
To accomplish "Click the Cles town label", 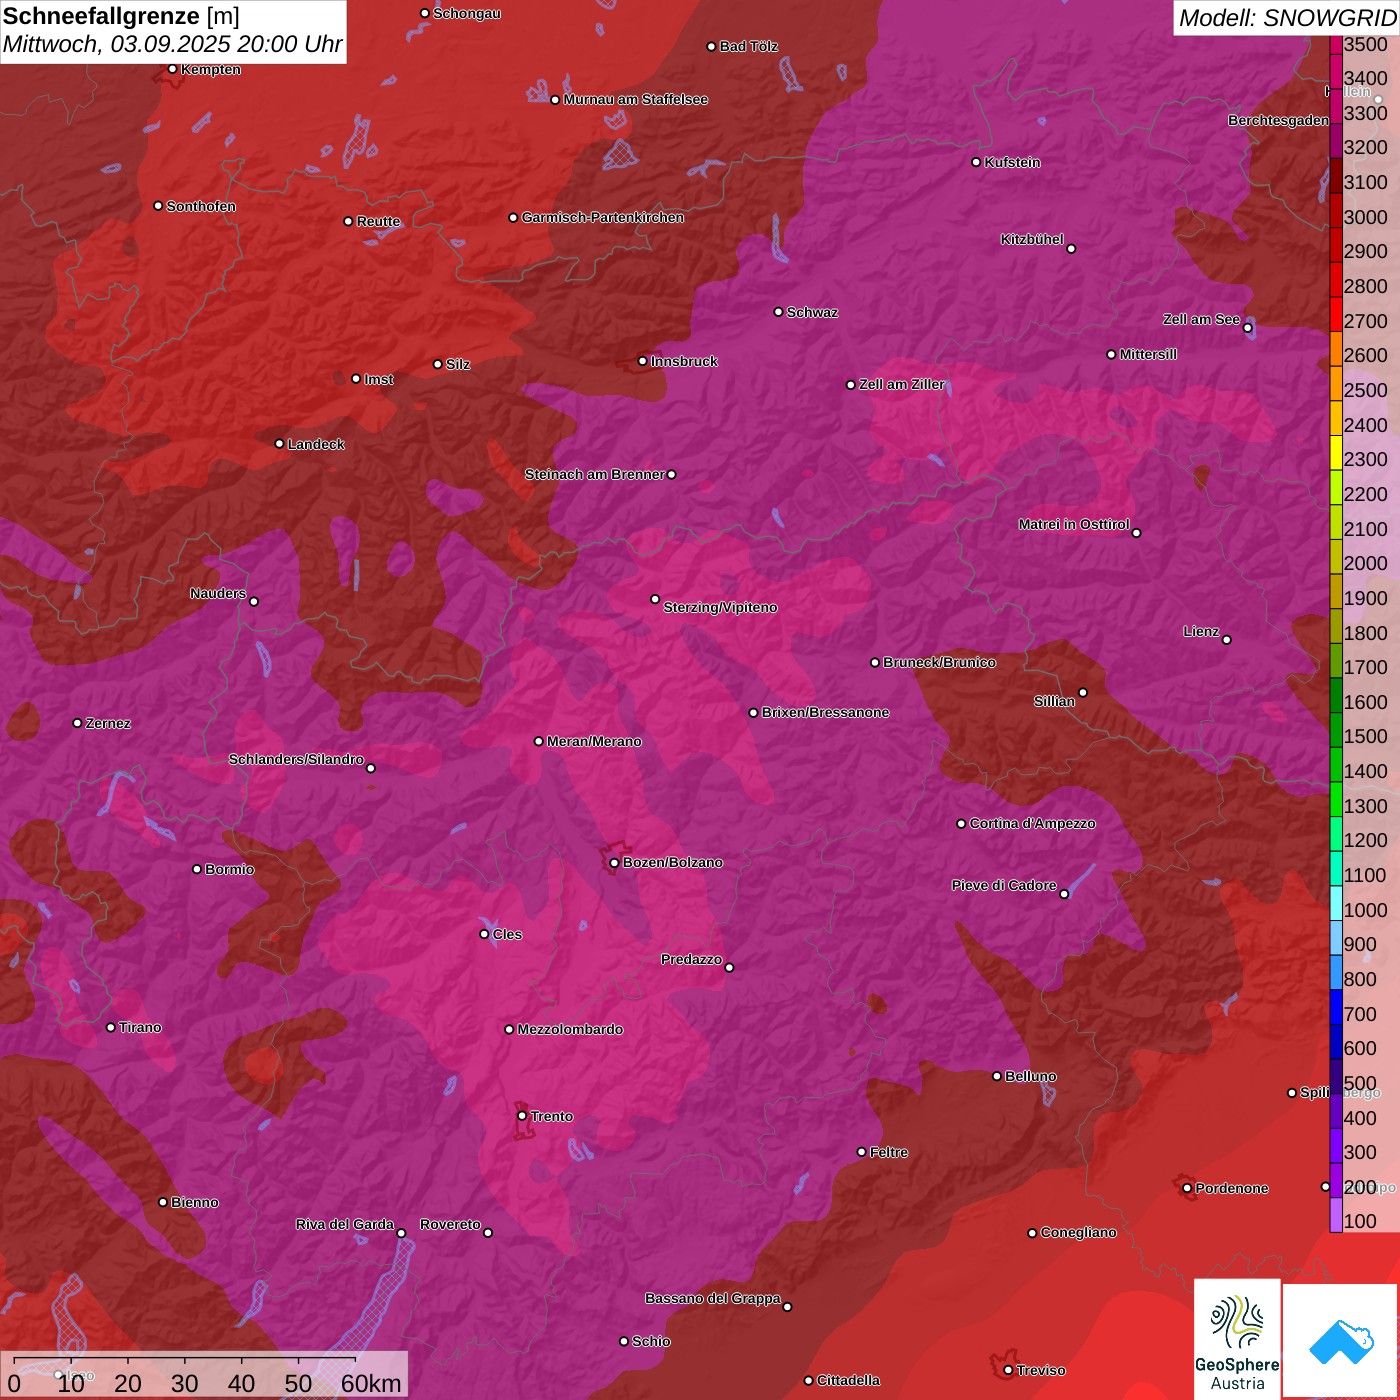I will [507, 934].
